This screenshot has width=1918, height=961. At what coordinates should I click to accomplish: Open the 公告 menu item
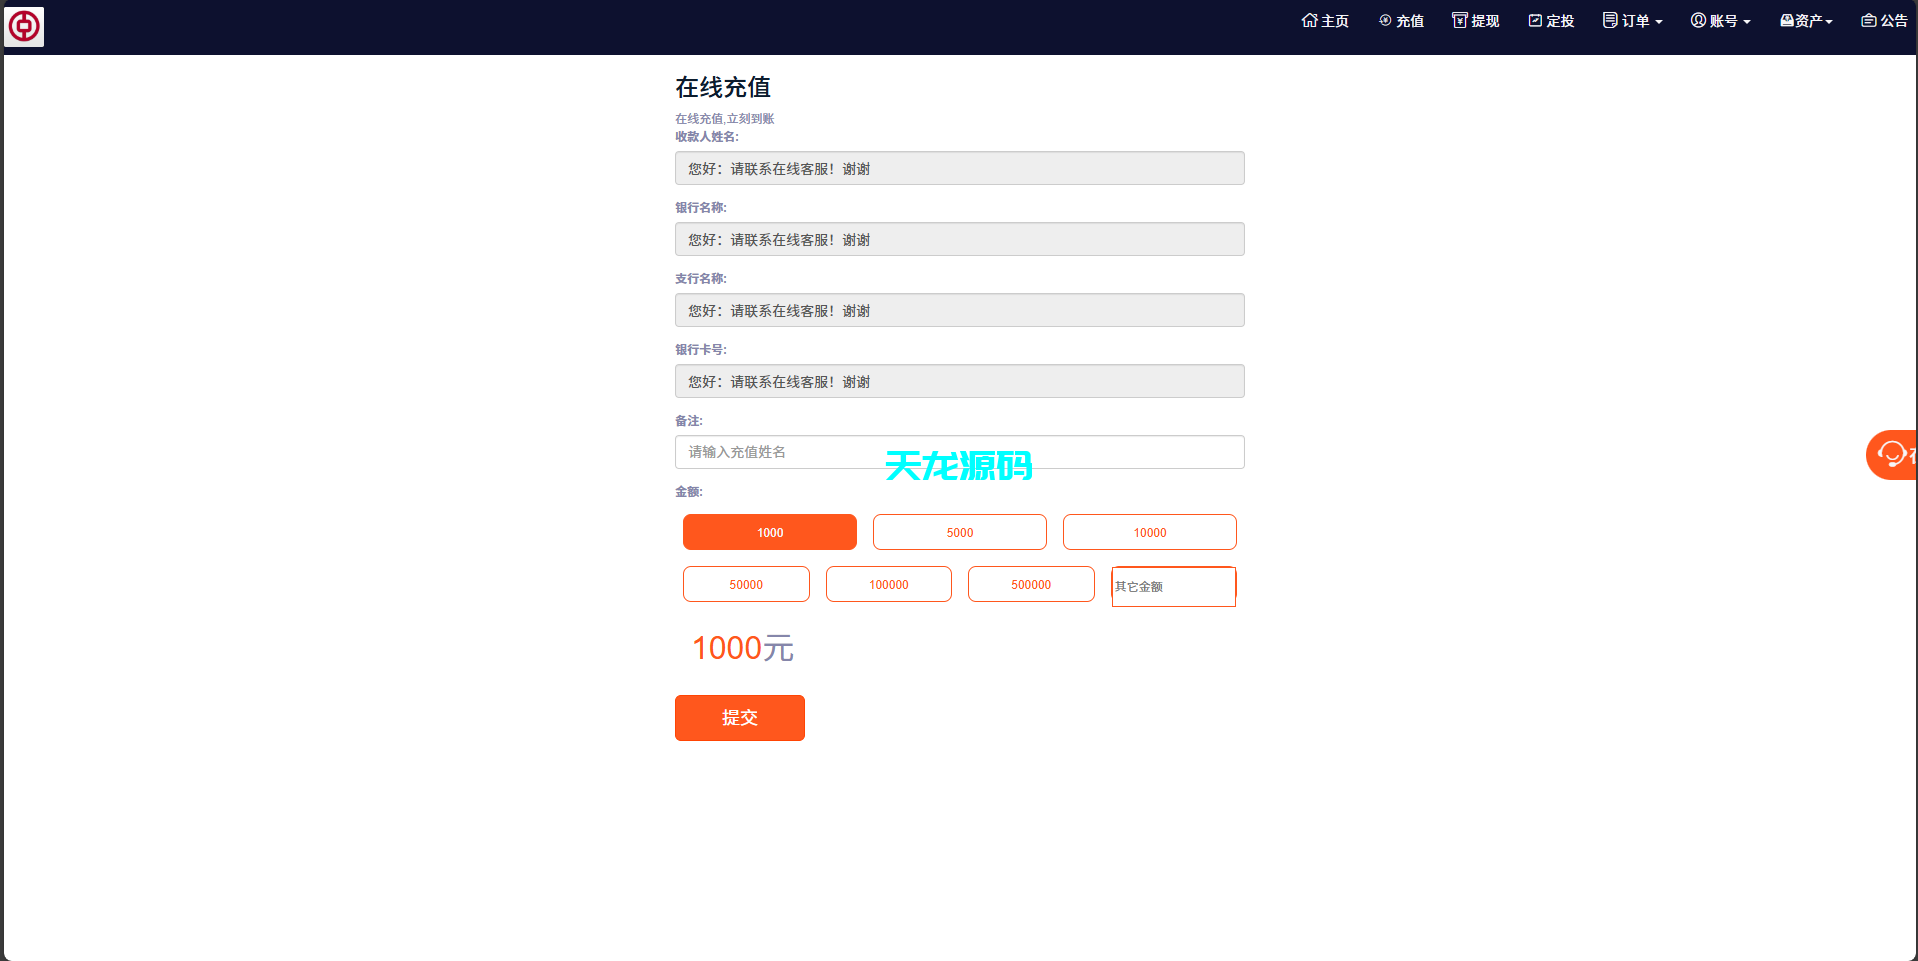(1883, 20)
